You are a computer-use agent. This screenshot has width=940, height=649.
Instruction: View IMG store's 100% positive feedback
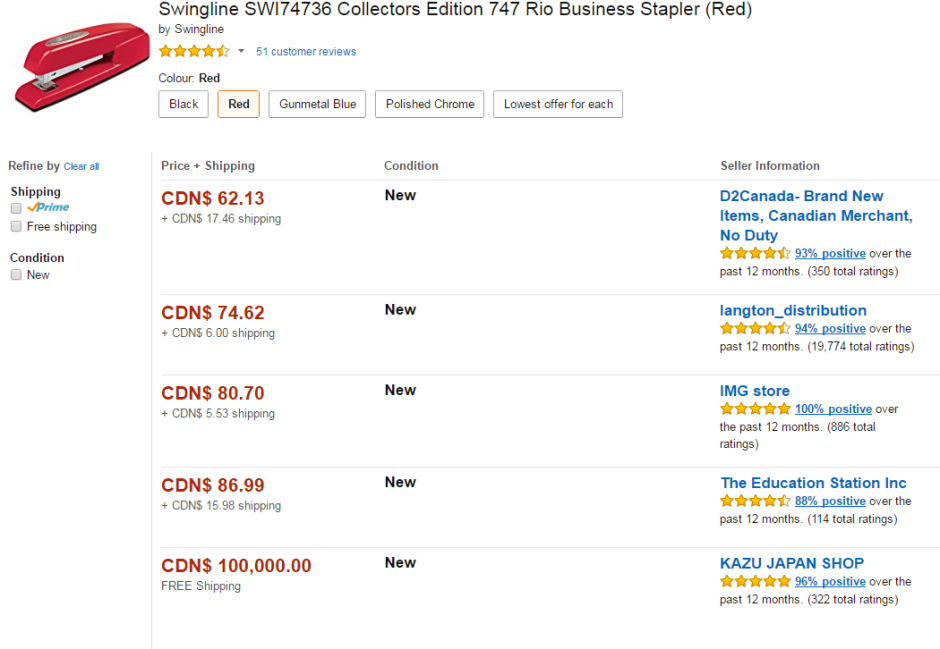tap(833, 409)
